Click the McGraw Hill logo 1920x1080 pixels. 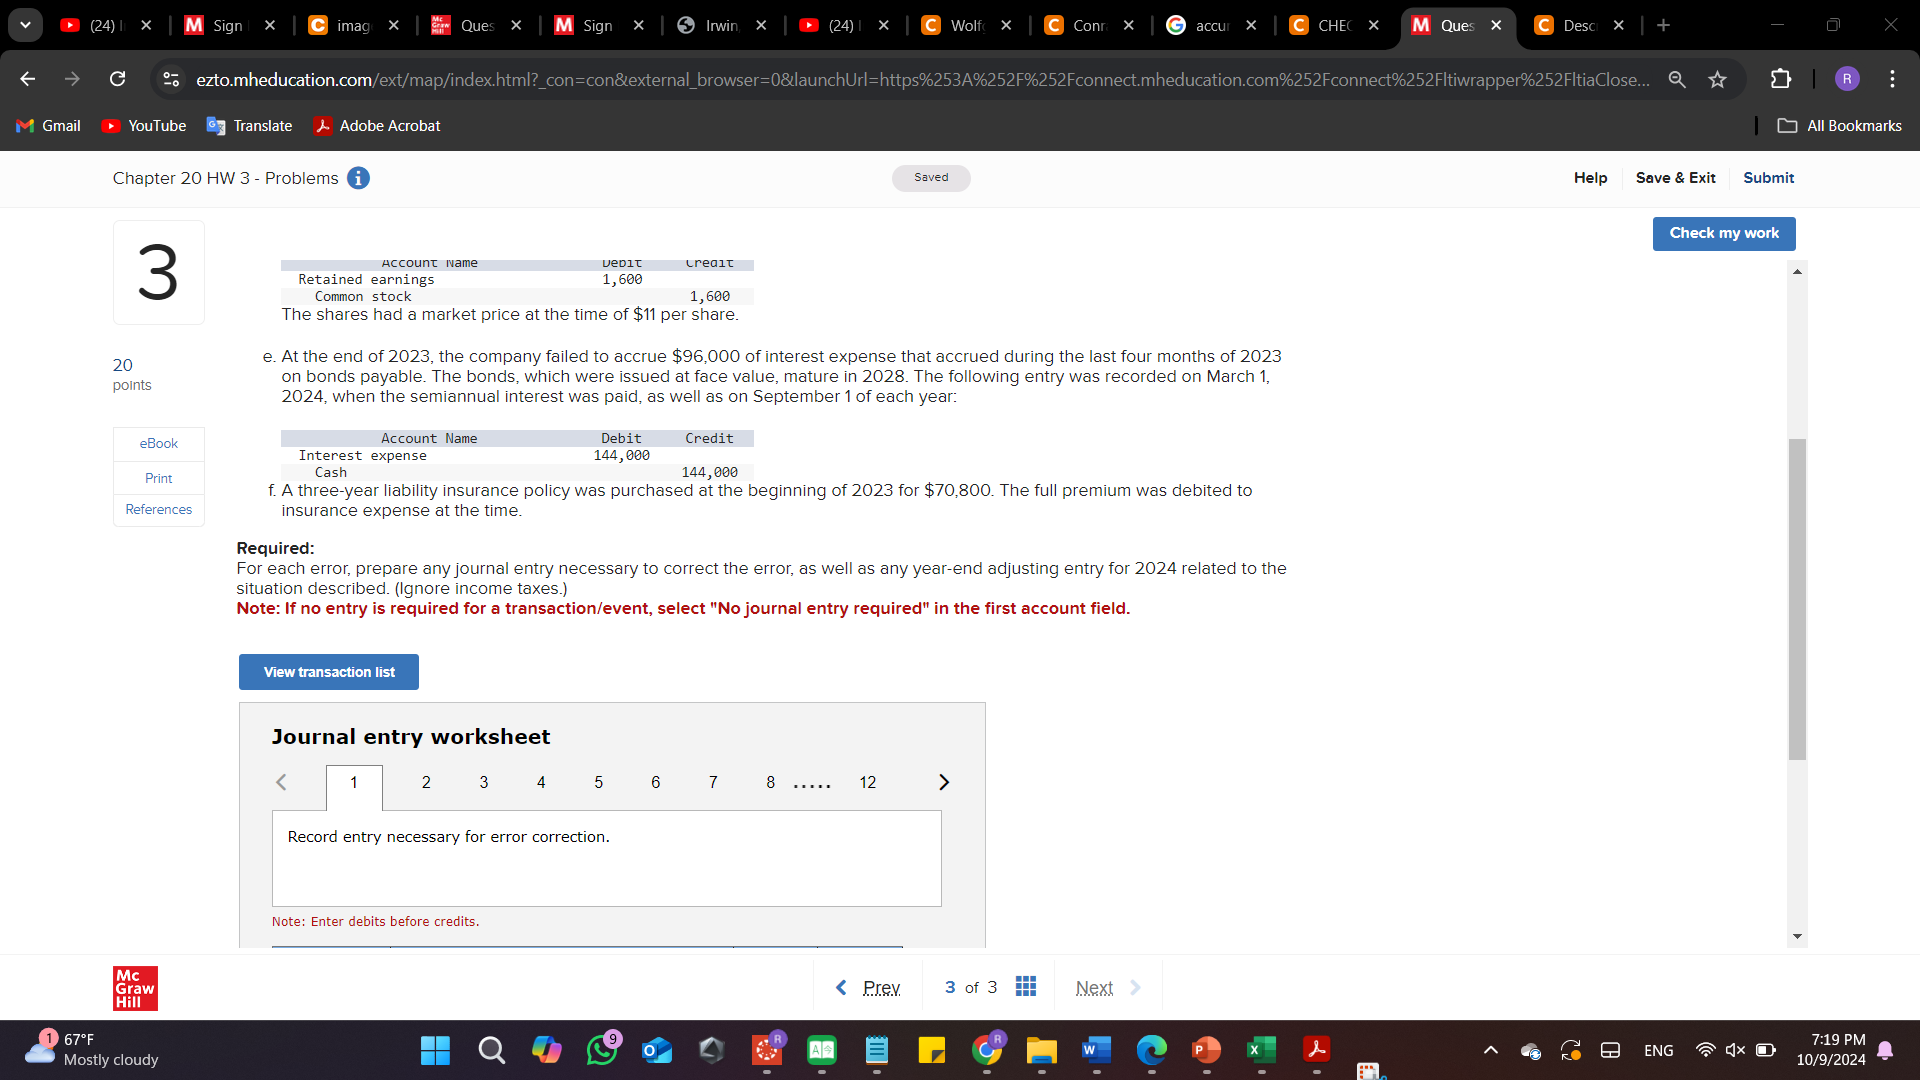click(135, 988)
